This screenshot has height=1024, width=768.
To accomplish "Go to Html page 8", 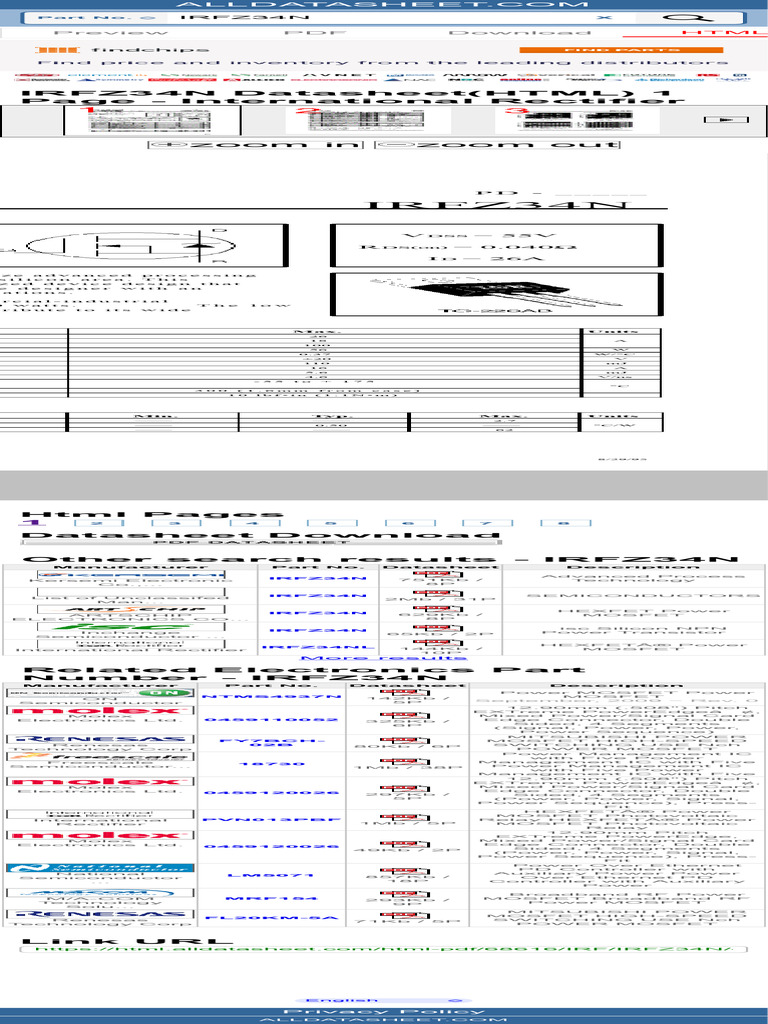I will [x=566, y=523].
